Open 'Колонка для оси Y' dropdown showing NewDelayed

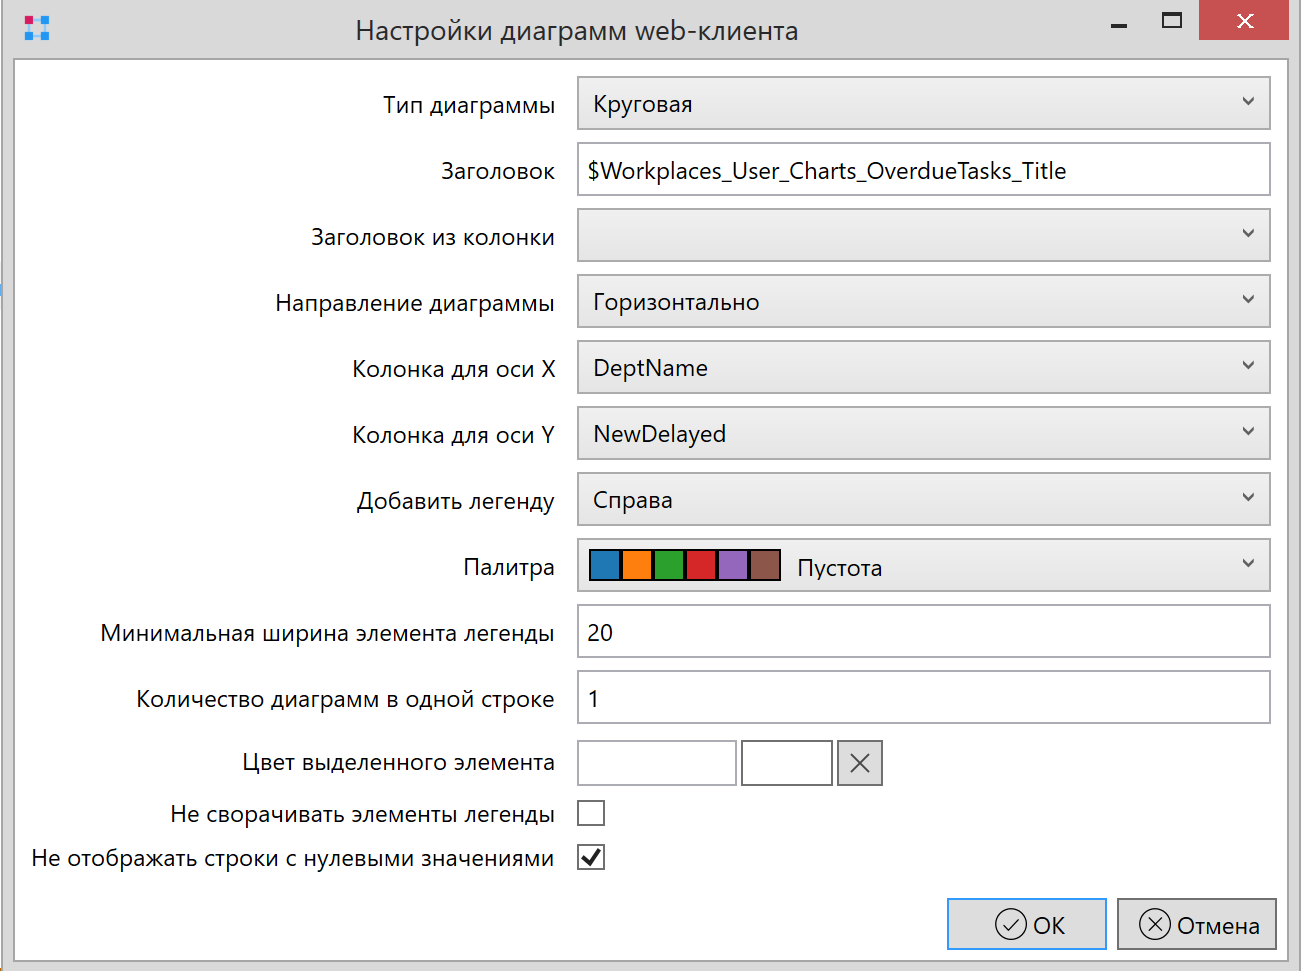(922, 434)
